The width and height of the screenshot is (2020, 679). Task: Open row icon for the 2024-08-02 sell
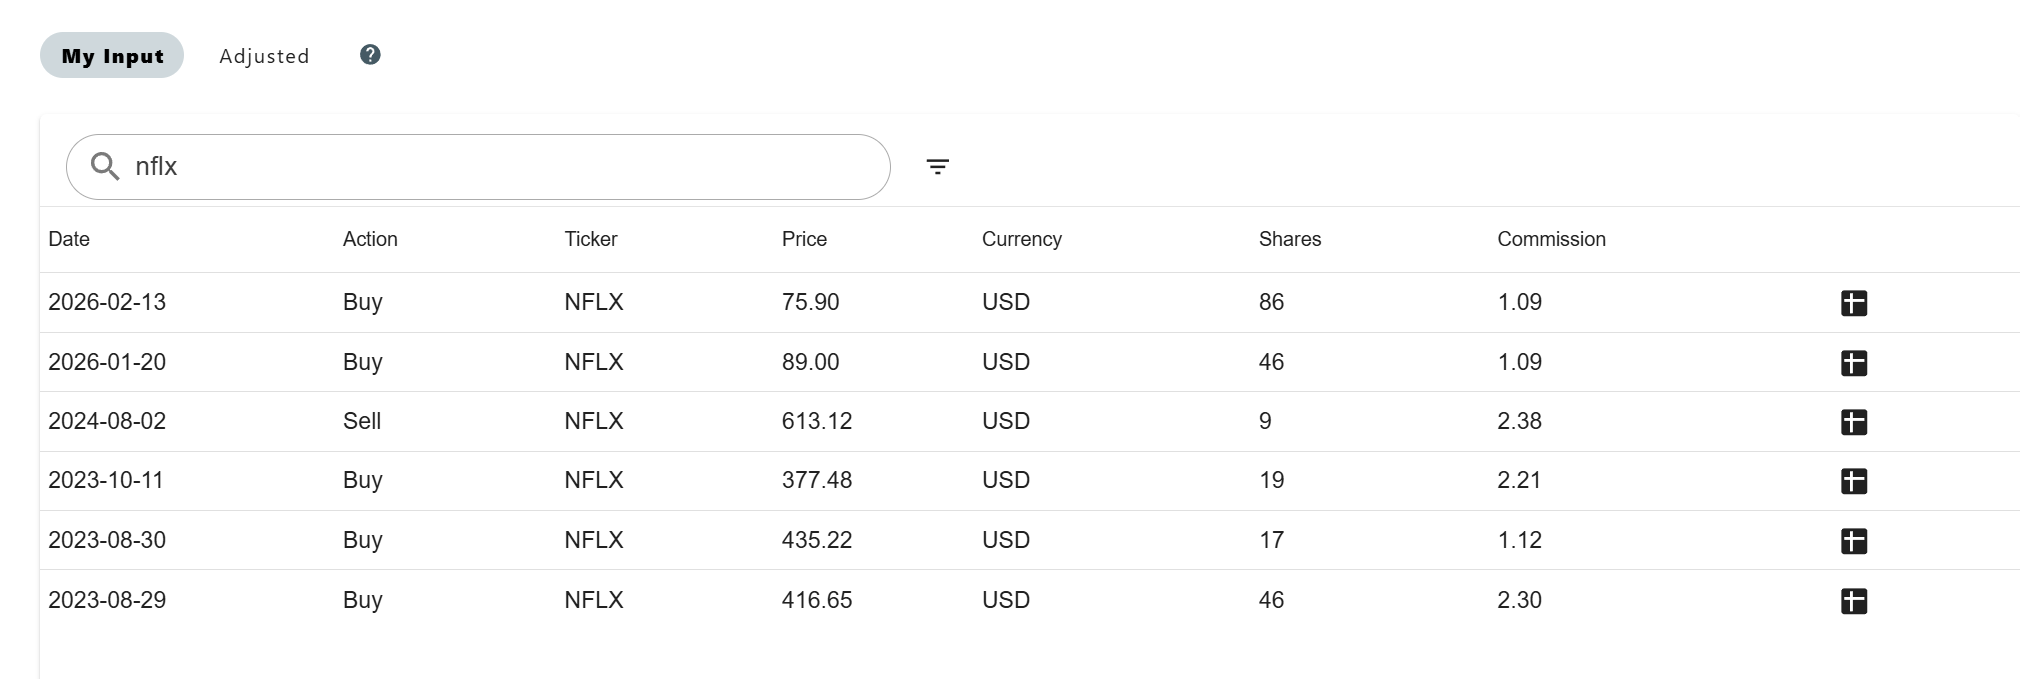pos(1853,422)
